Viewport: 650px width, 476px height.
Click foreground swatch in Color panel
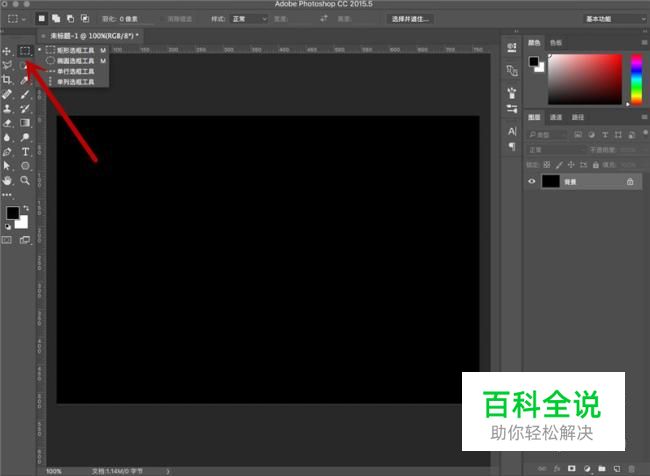coord(534,61)
